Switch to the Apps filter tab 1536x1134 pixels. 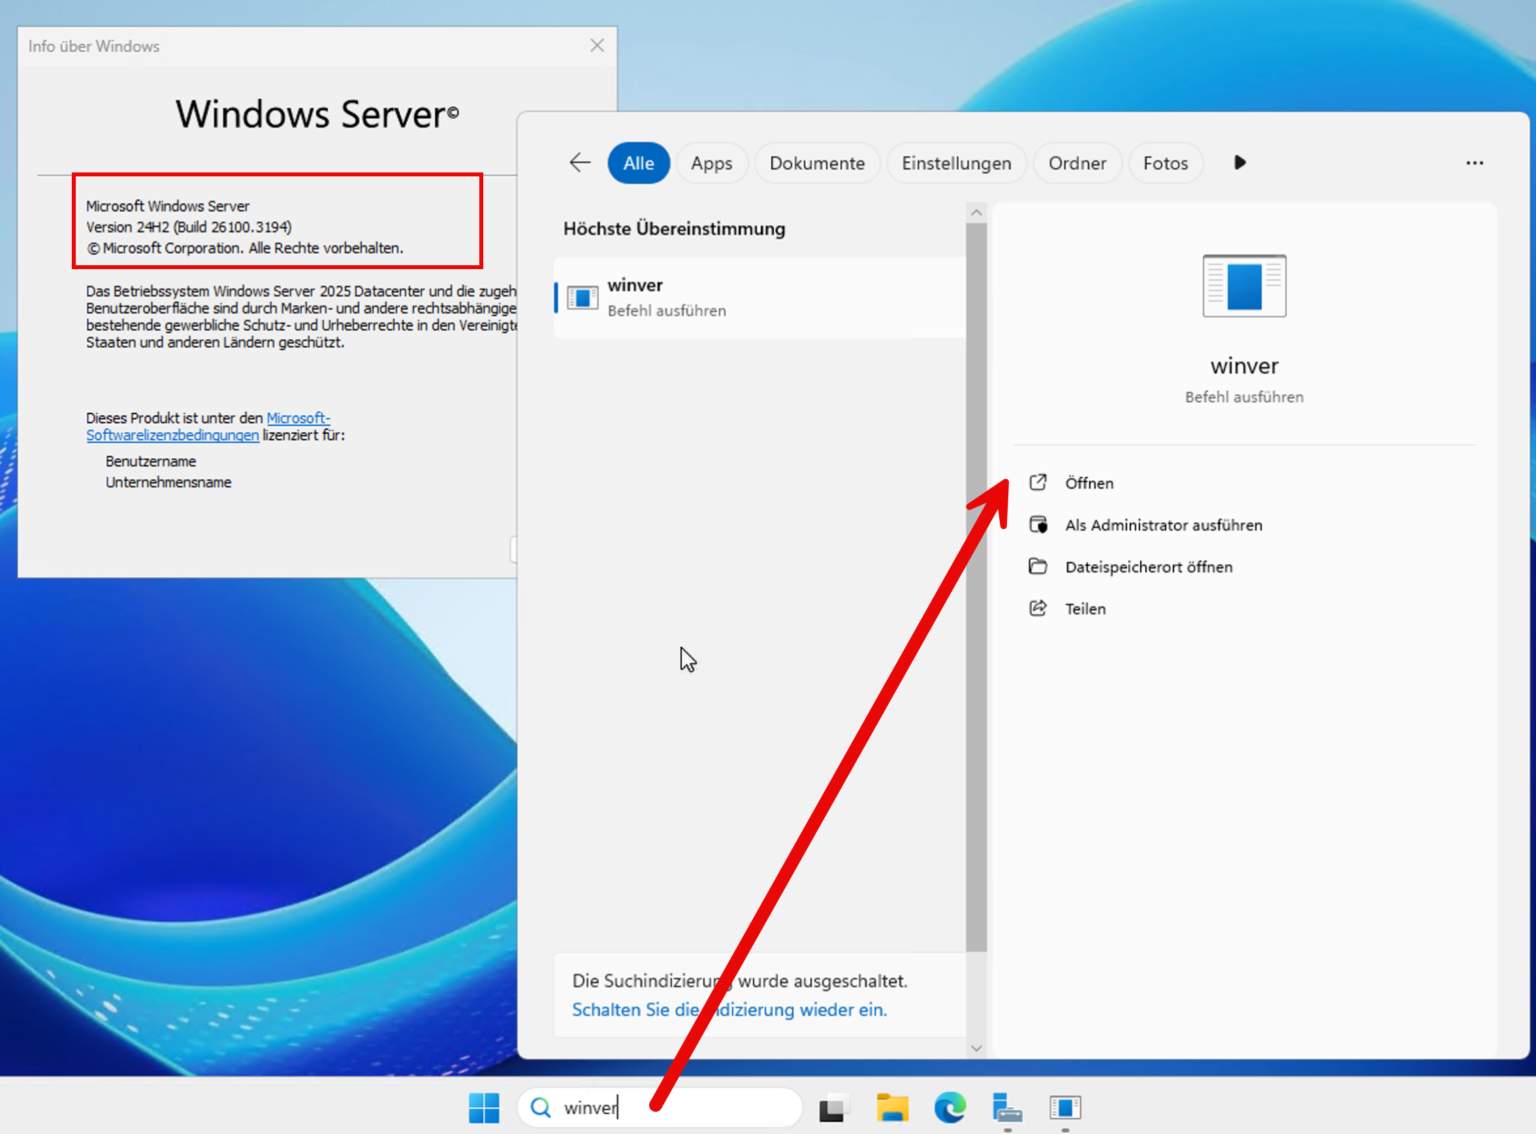tap(712, 163)
